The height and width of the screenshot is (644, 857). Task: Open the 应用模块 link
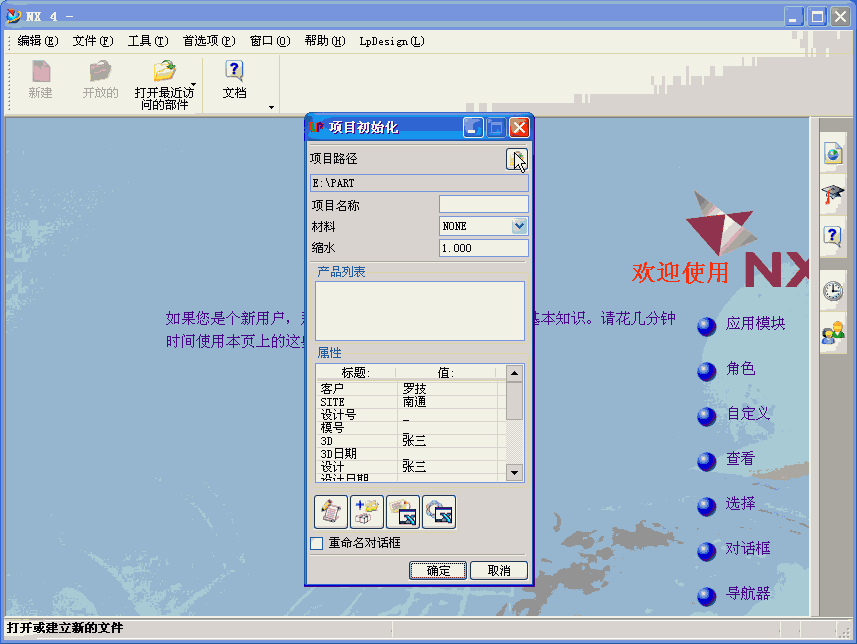[x=755, y=324]
